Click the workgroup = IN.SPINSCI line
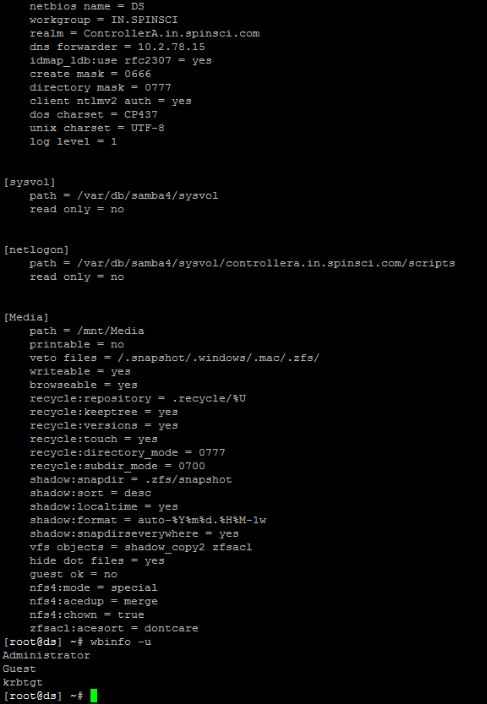Screen dimensions: 487x704 tap(104, 20)
